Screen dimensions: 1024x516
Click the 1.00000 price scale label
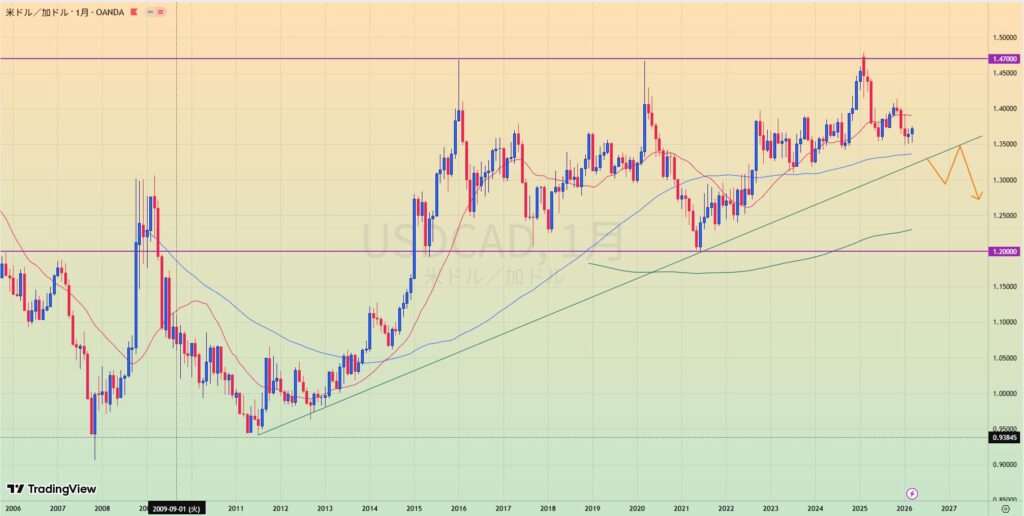tap(1003, 393)
